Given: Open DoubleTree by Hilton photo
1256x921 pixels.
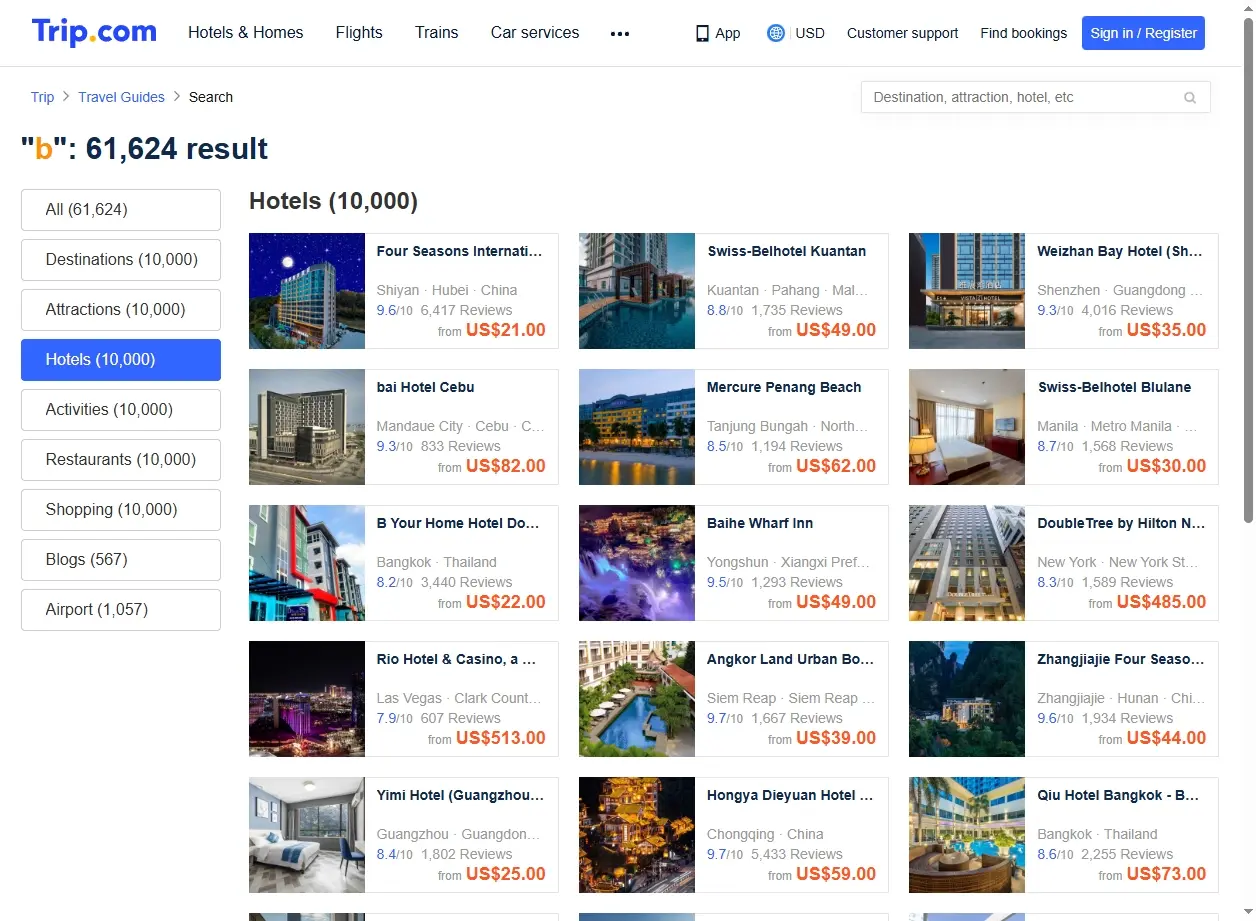Looking at the screenshot, I should 967,563.
